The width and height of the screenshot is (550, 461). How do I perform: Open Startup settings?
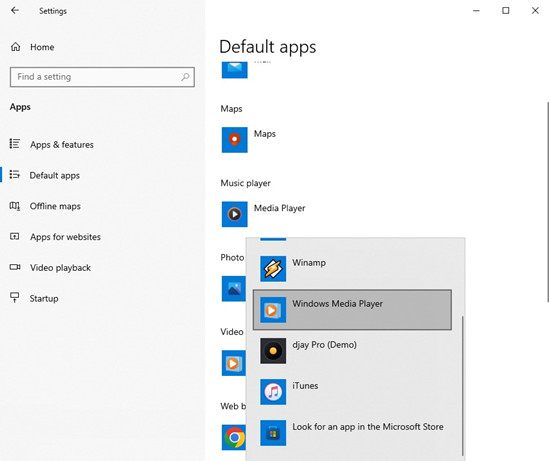(x=44, y=299)
